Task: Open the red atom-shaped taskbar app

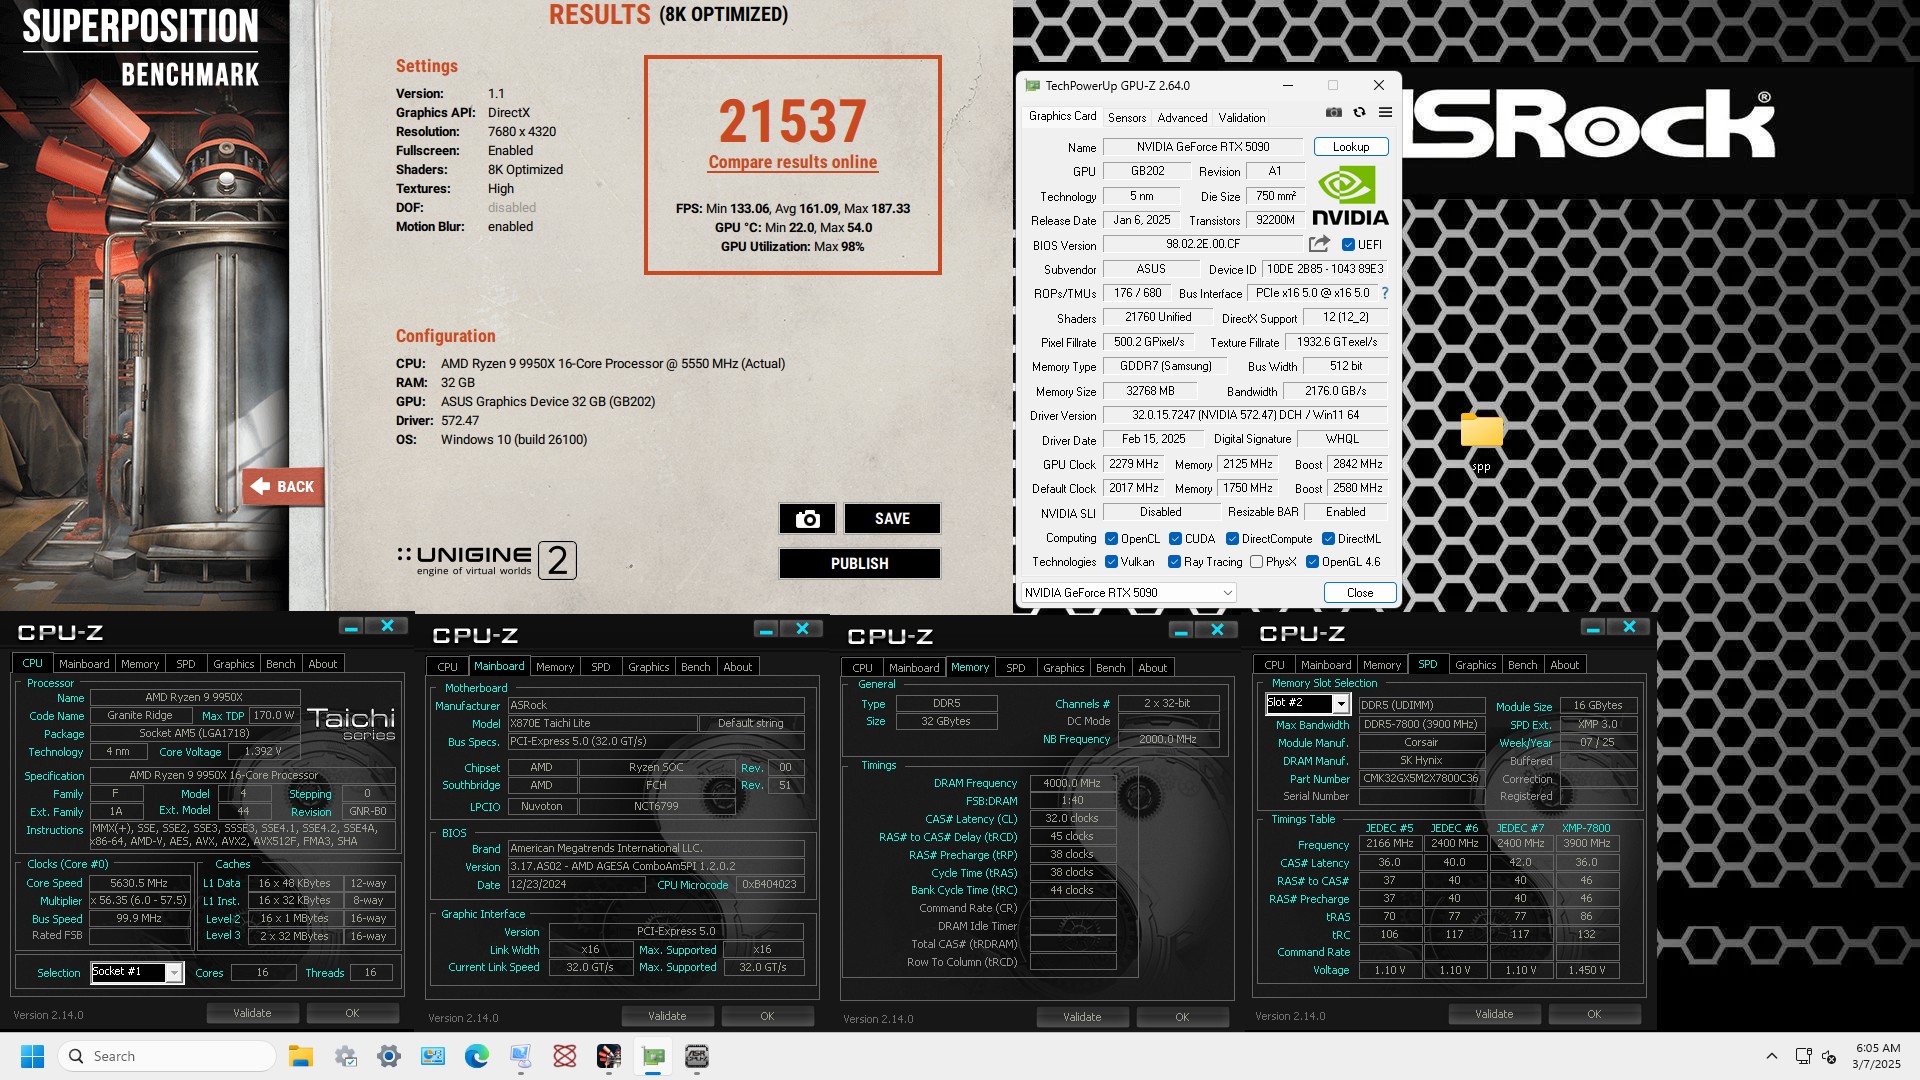Action: (x=565, y=1056)
